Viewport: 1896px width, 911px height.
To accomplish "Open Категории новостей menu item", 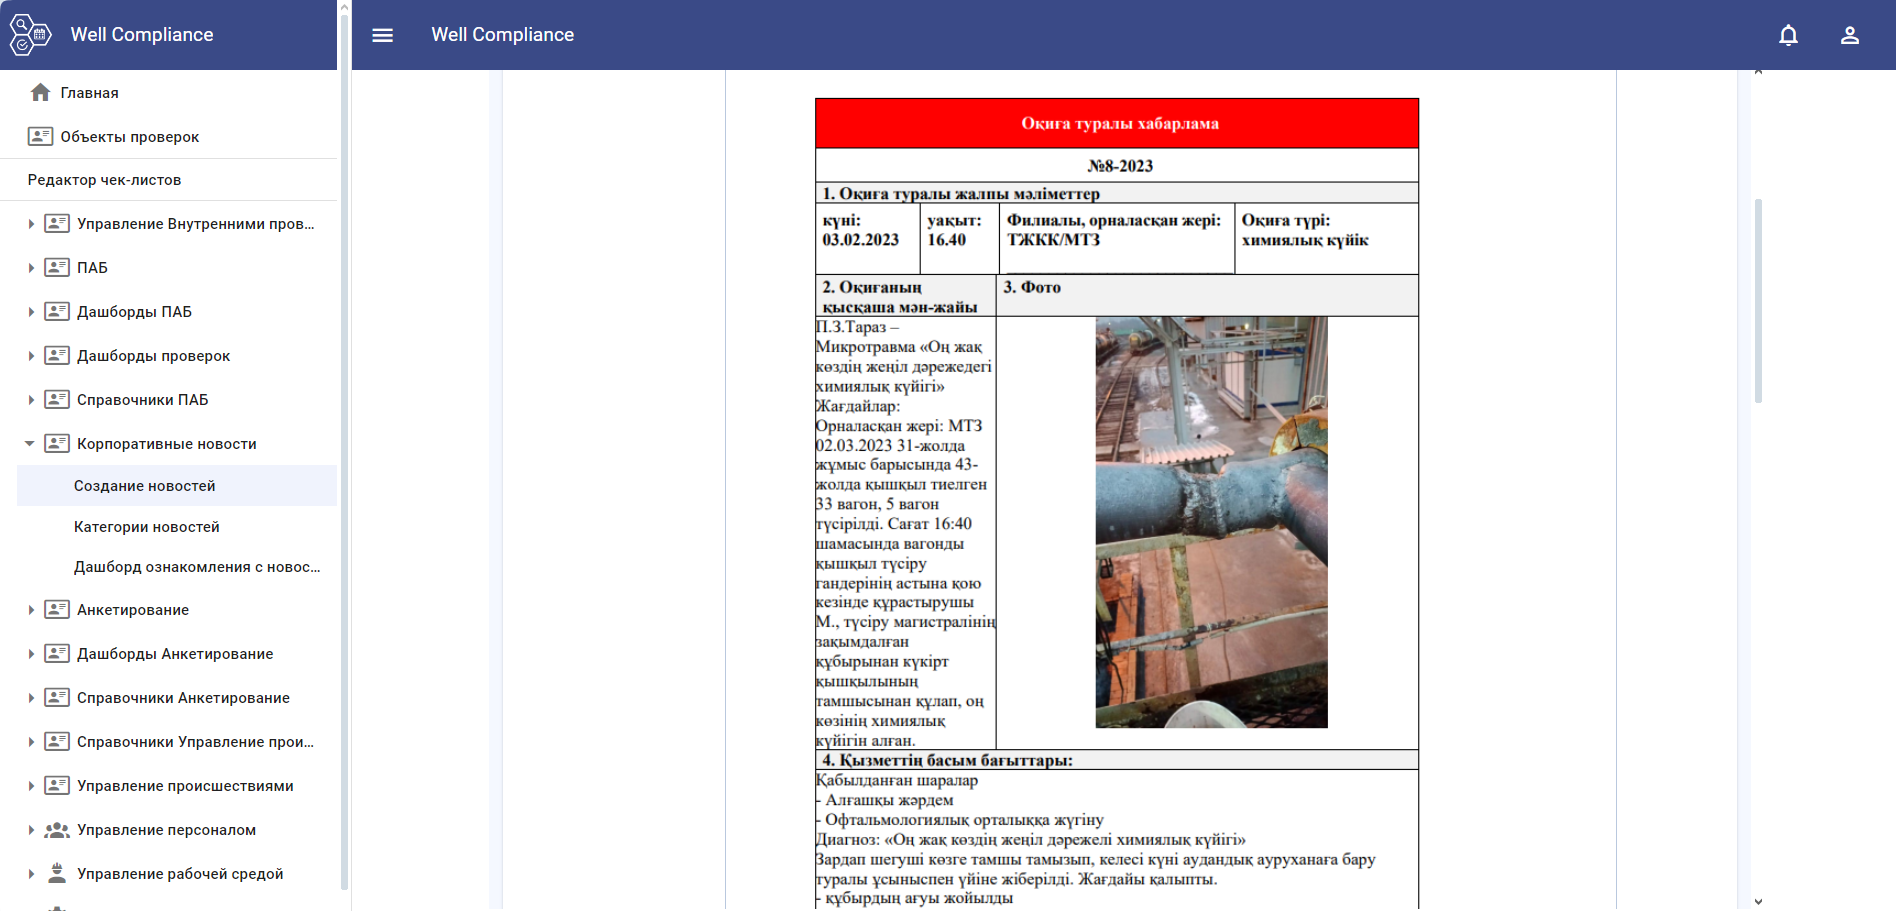I will (x=147, y=527).
